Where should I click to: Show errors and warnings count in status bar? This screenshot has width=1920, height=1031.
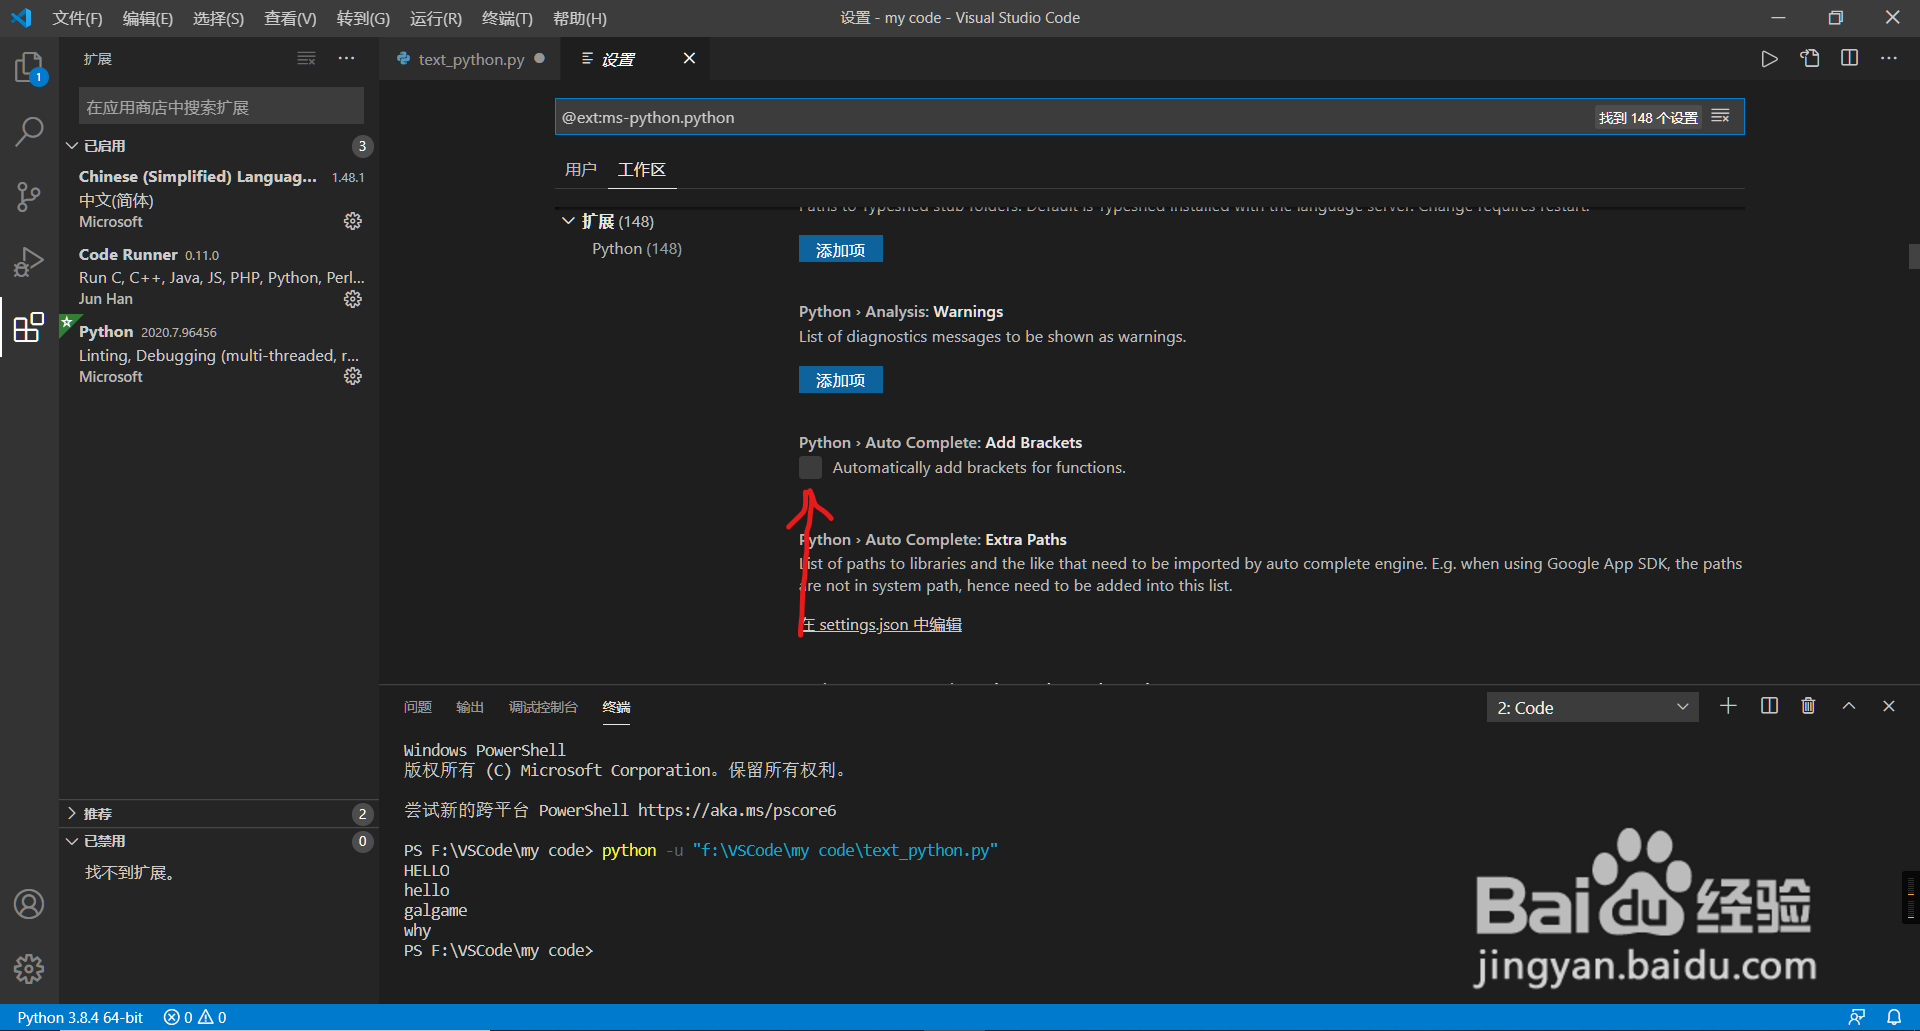click(x=195, y=1017)
